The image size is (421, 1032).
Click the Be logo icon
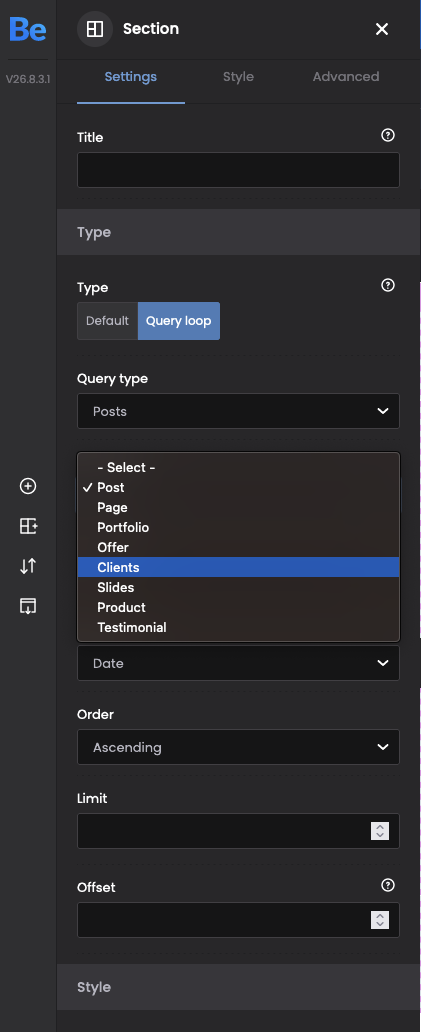[28, 29]
